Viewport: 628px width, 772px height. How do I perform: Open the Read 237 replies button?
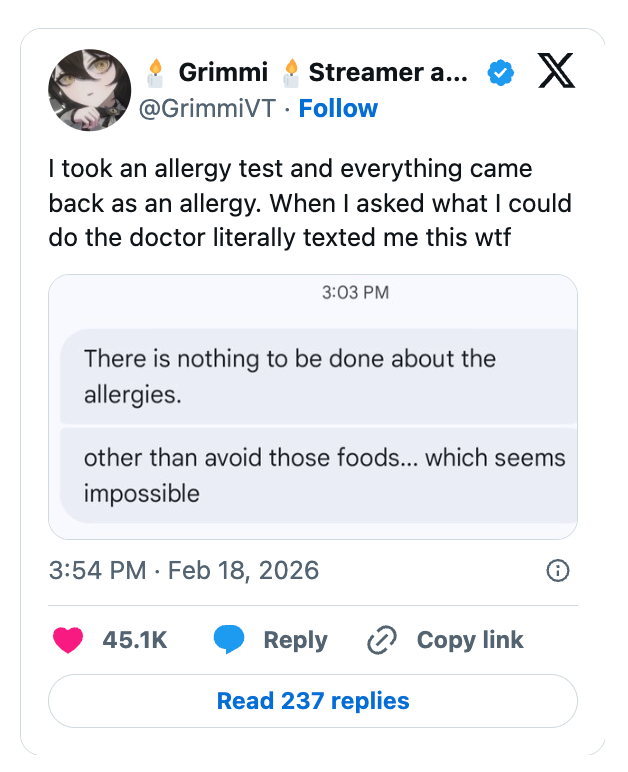click(x=313, y=701)
